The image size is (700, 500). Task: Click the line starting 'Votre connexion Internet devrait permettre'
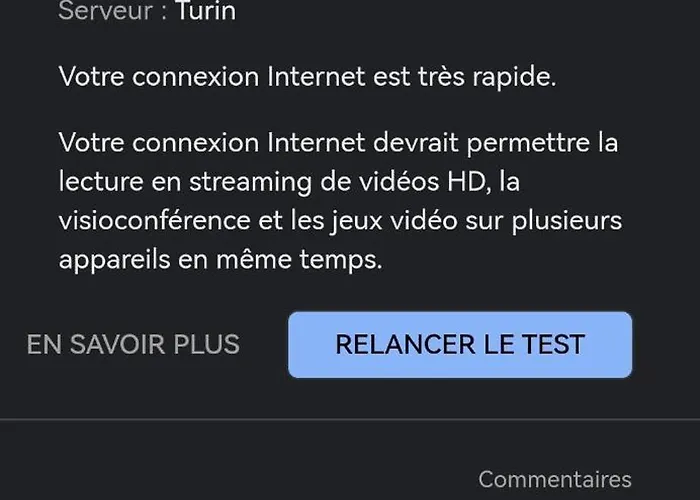tap(338, 143)
